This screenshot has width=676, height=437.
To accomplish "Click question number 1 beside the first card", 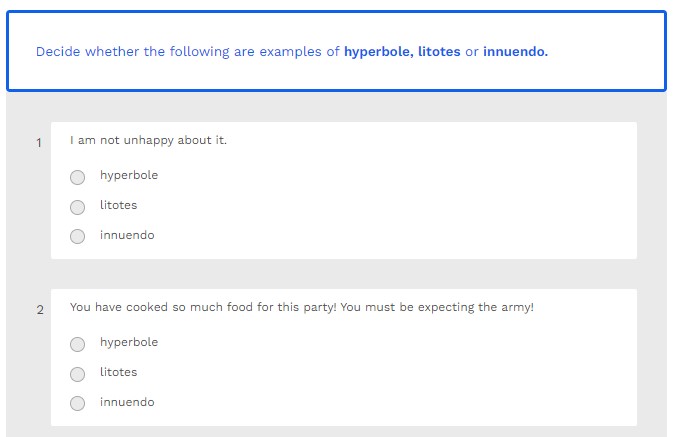I will pos(39,143).
